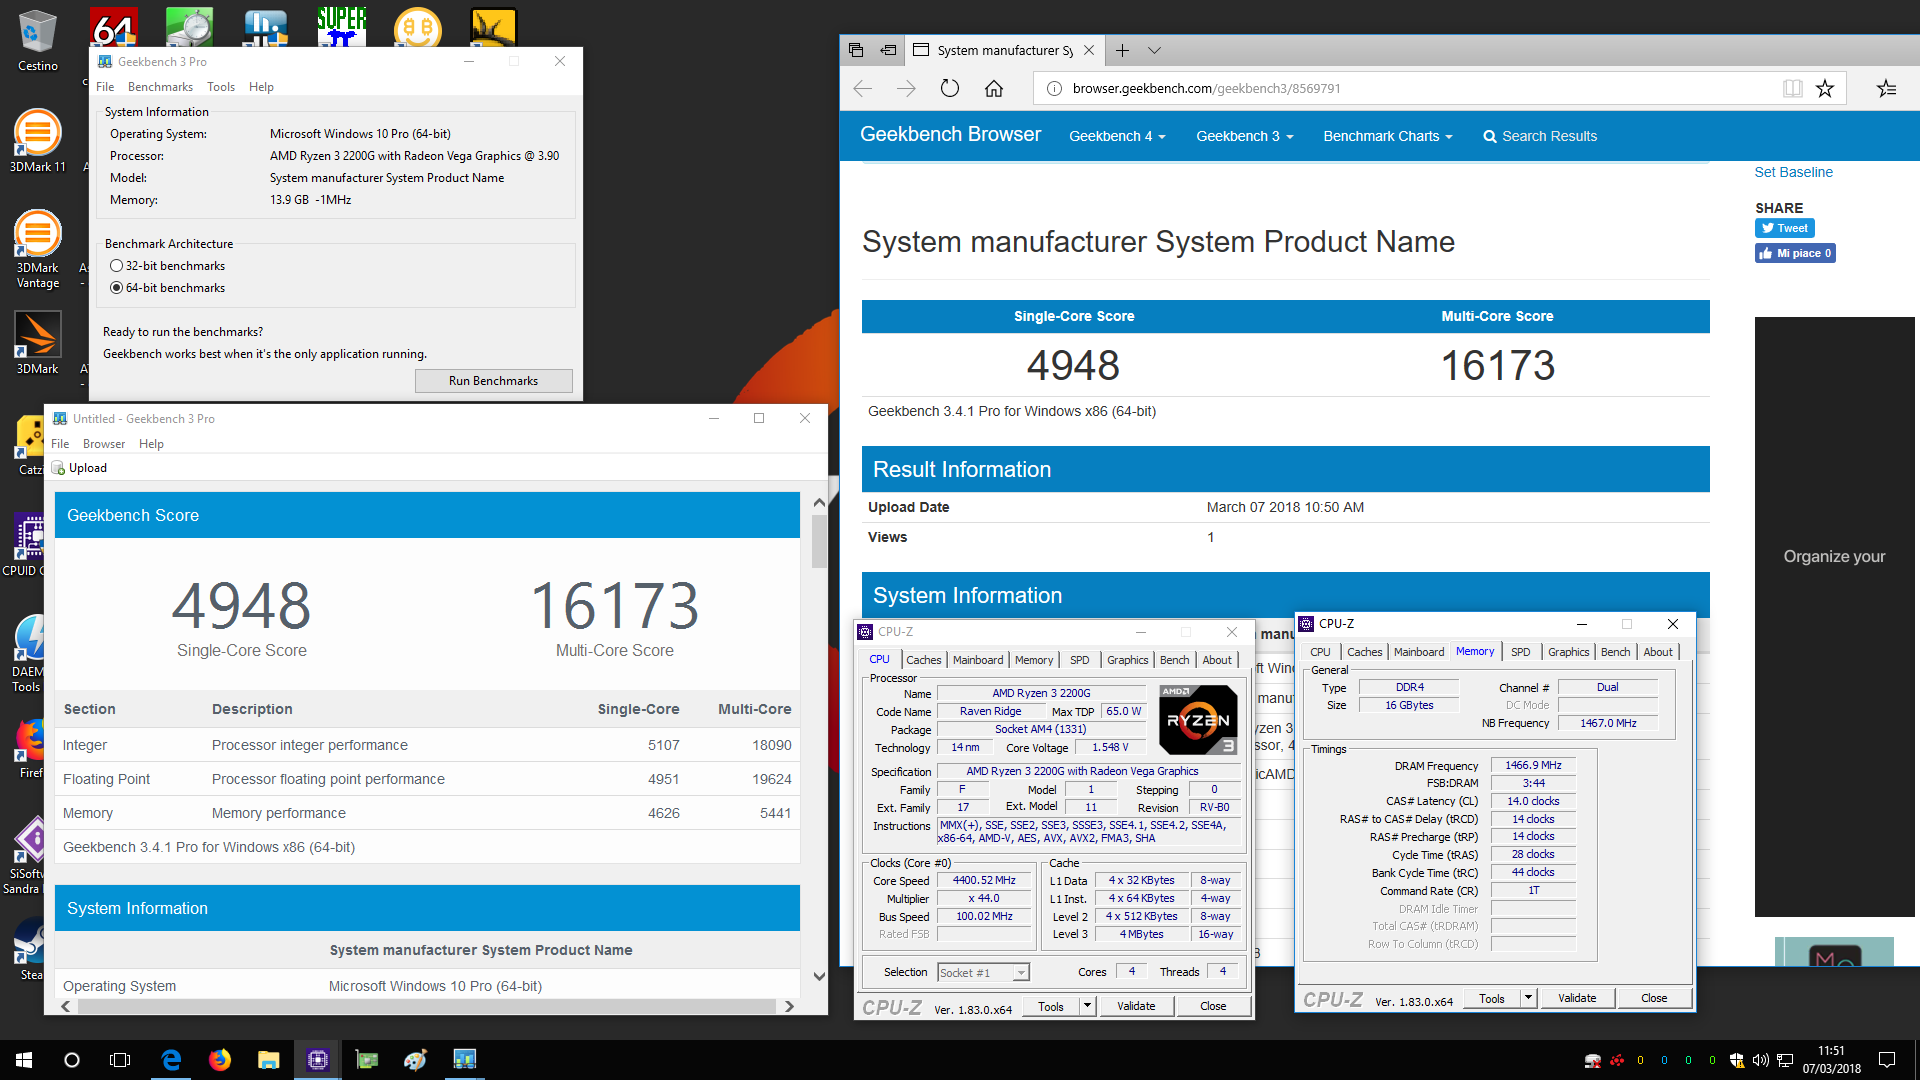This screenshot has width=1920, height=1080.
Task: Select 32-bit benchmarks option
Action: [168, 266]
